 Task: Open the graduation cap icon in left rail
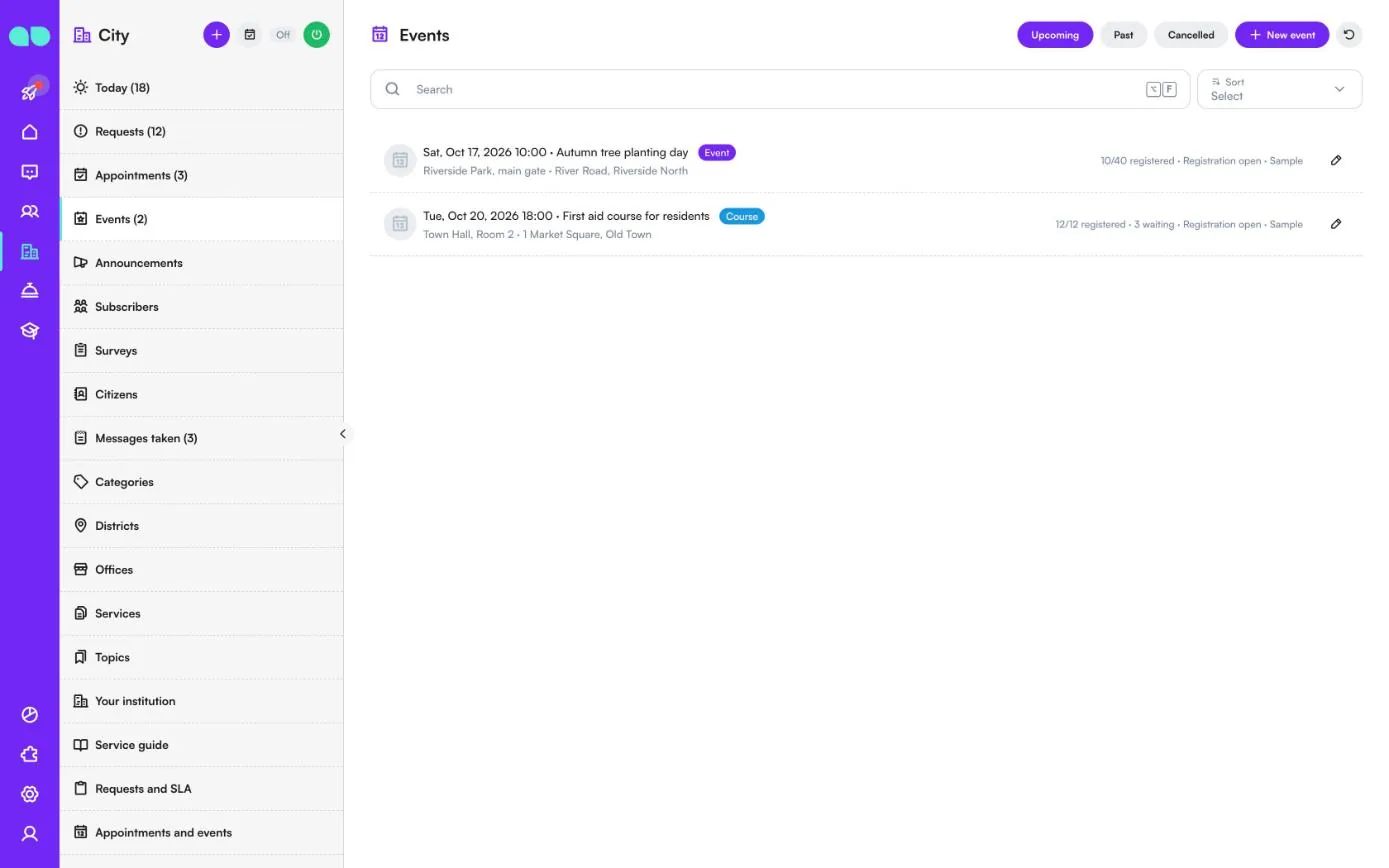pyautogui.click(x=30, y=331)
